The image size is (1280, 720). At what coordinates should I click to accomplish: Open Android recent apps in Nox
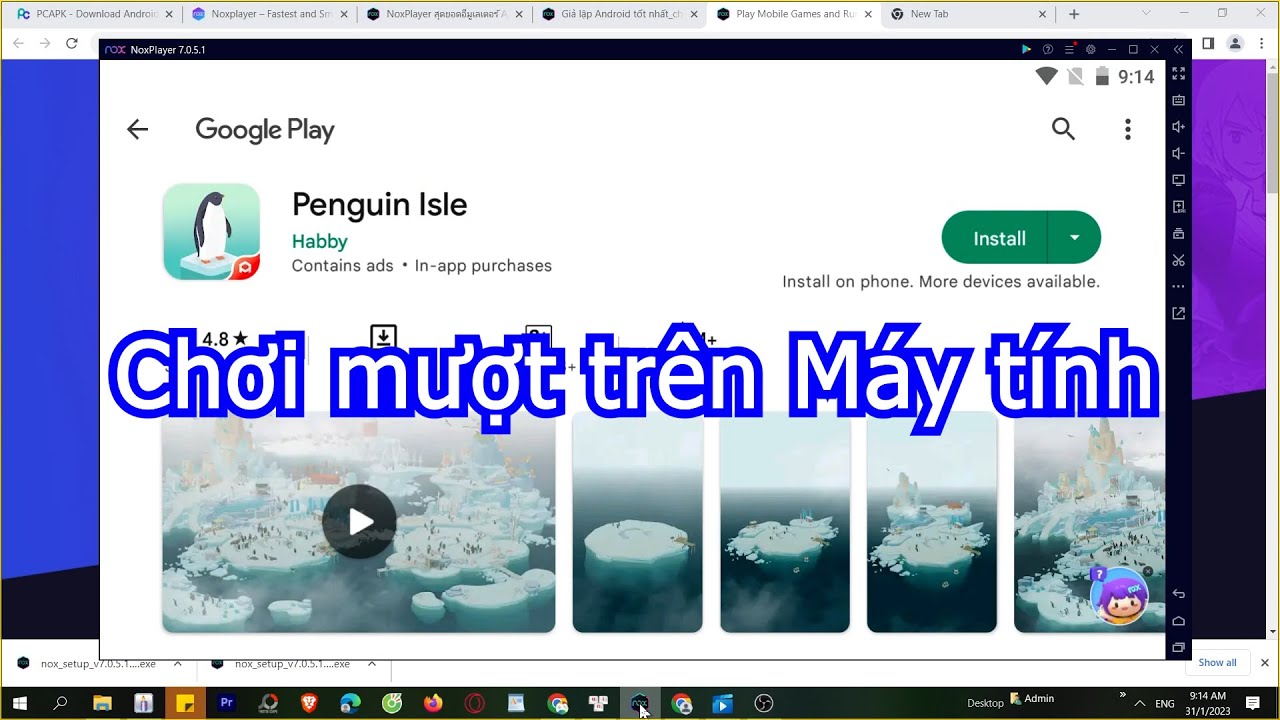click(1178, 648)
